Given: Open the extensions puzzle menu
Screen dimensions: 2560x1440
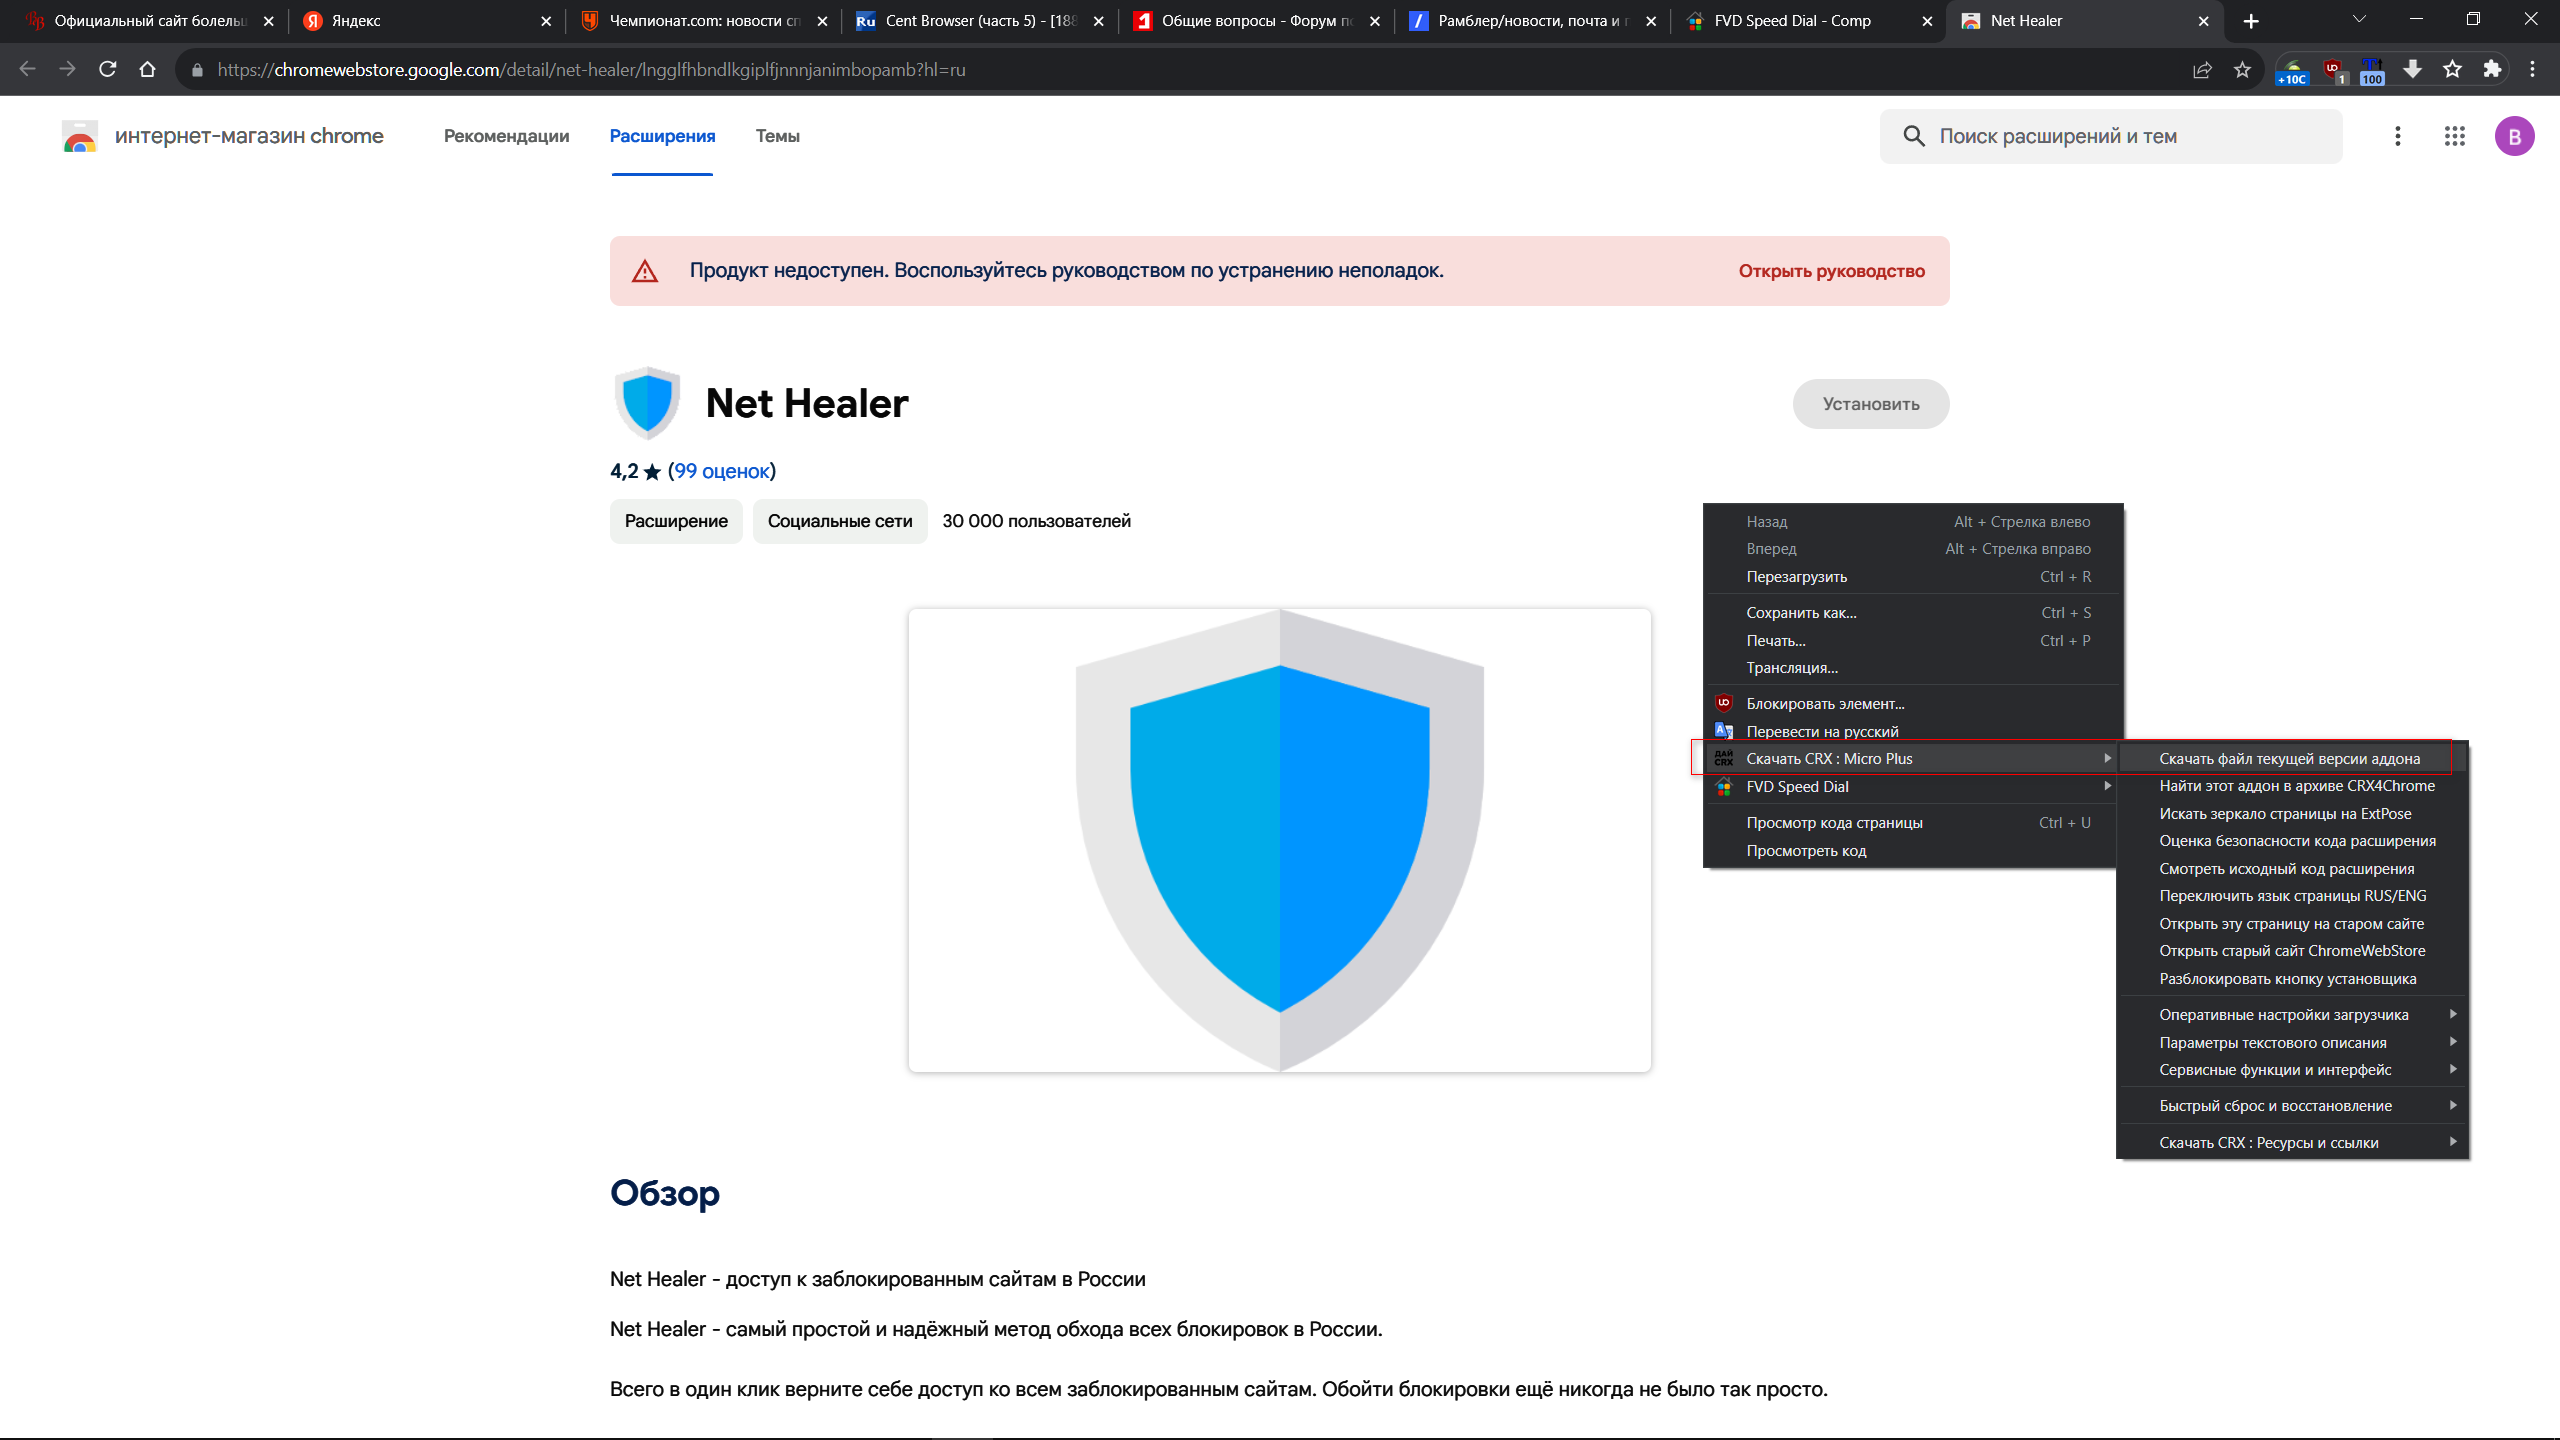Looking at the screenshot, I should 2492,69.
